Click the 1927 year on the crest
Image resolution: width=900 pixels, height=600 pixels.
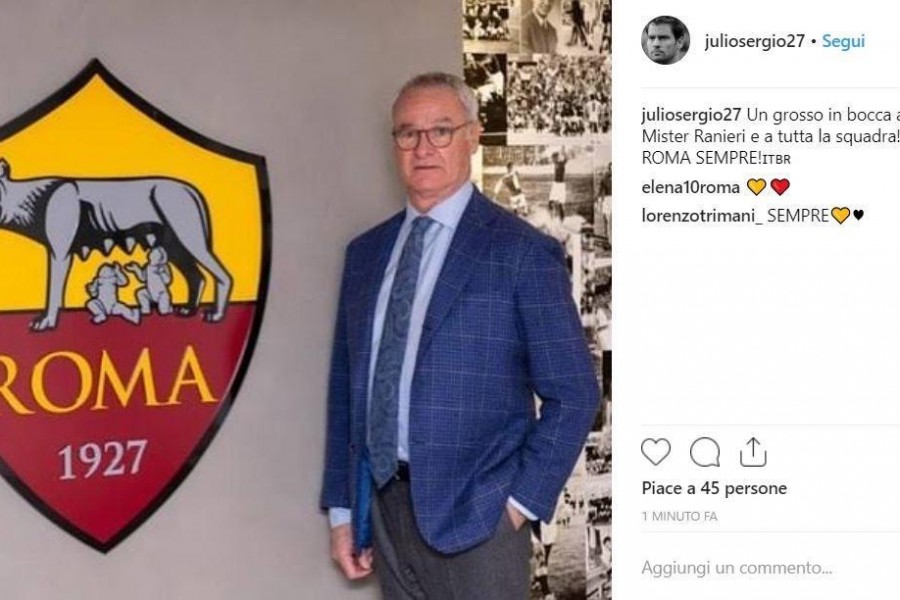click(103, 459)
